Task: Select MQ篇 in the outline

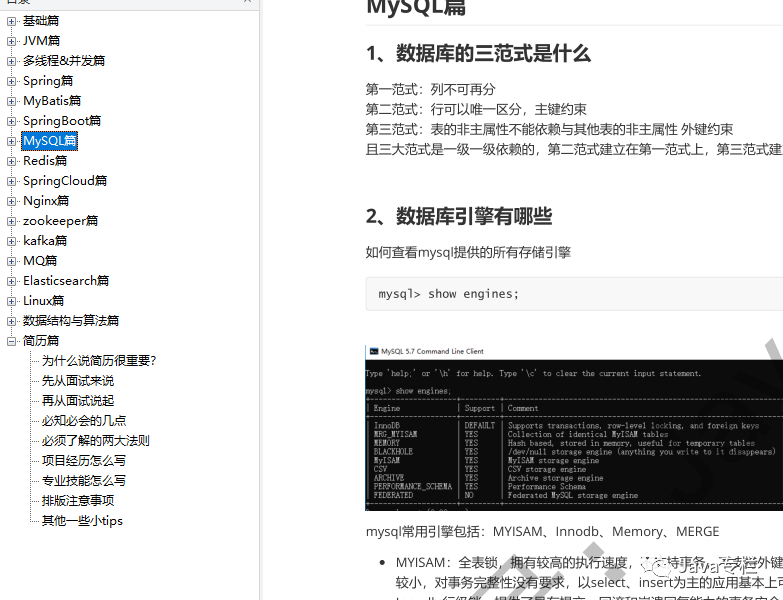Action: 40,261
